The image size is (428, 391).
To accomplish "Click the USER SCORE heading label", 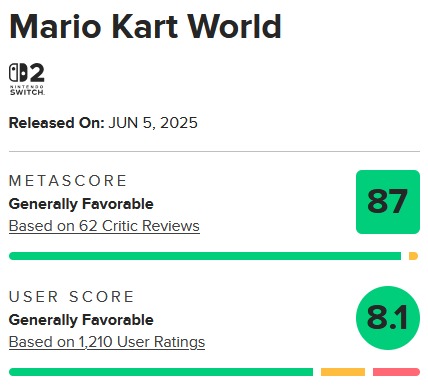I will (x=71, y=297).
